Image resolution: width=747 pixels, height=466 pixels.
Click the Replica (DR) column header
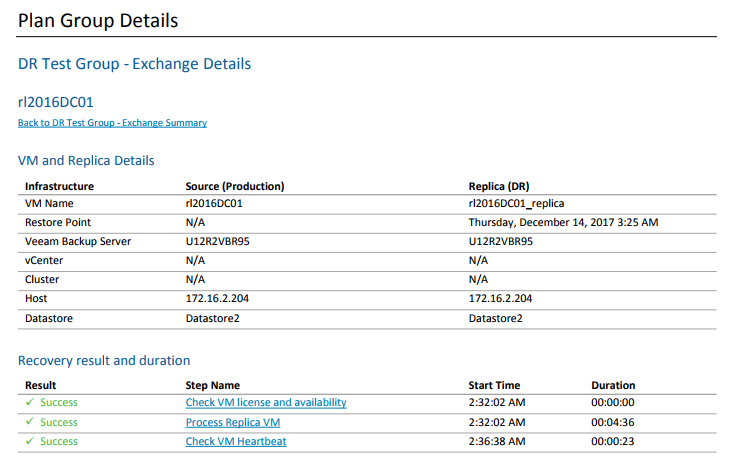tap(501, 186)
